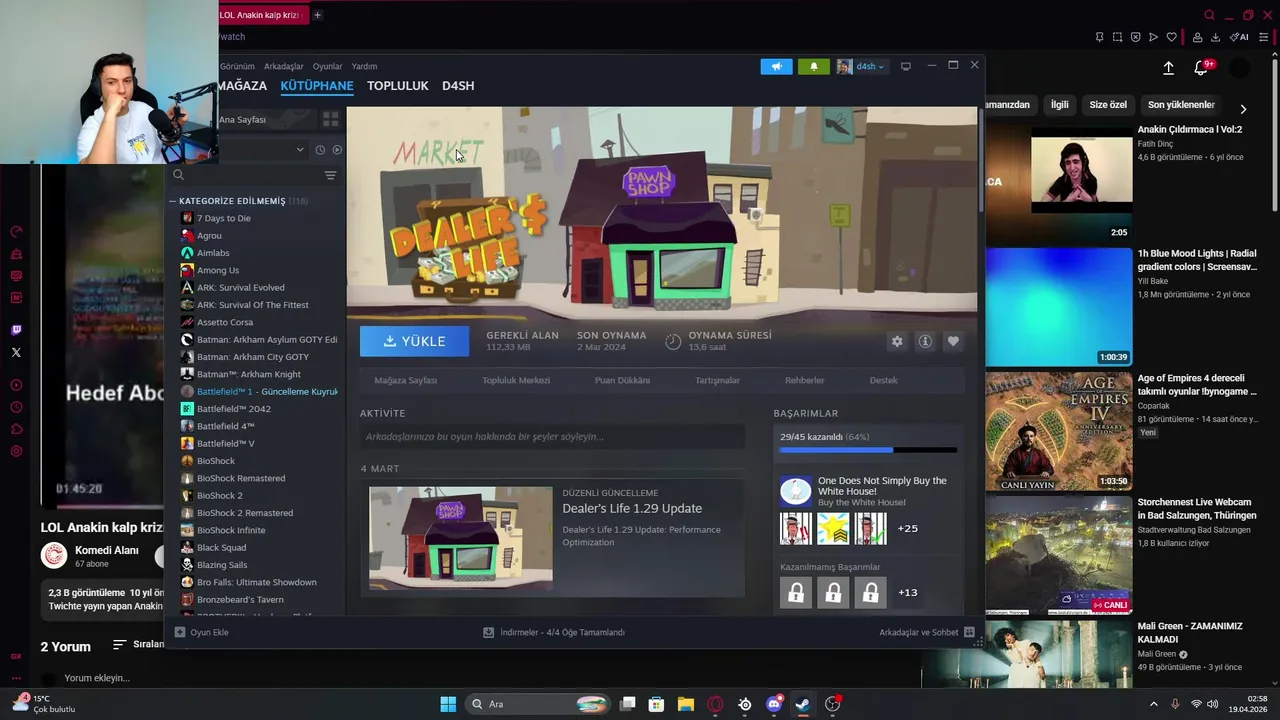Open the +25 earned achievements
This screenshot has width=1280, height=720.
(908, 528)
